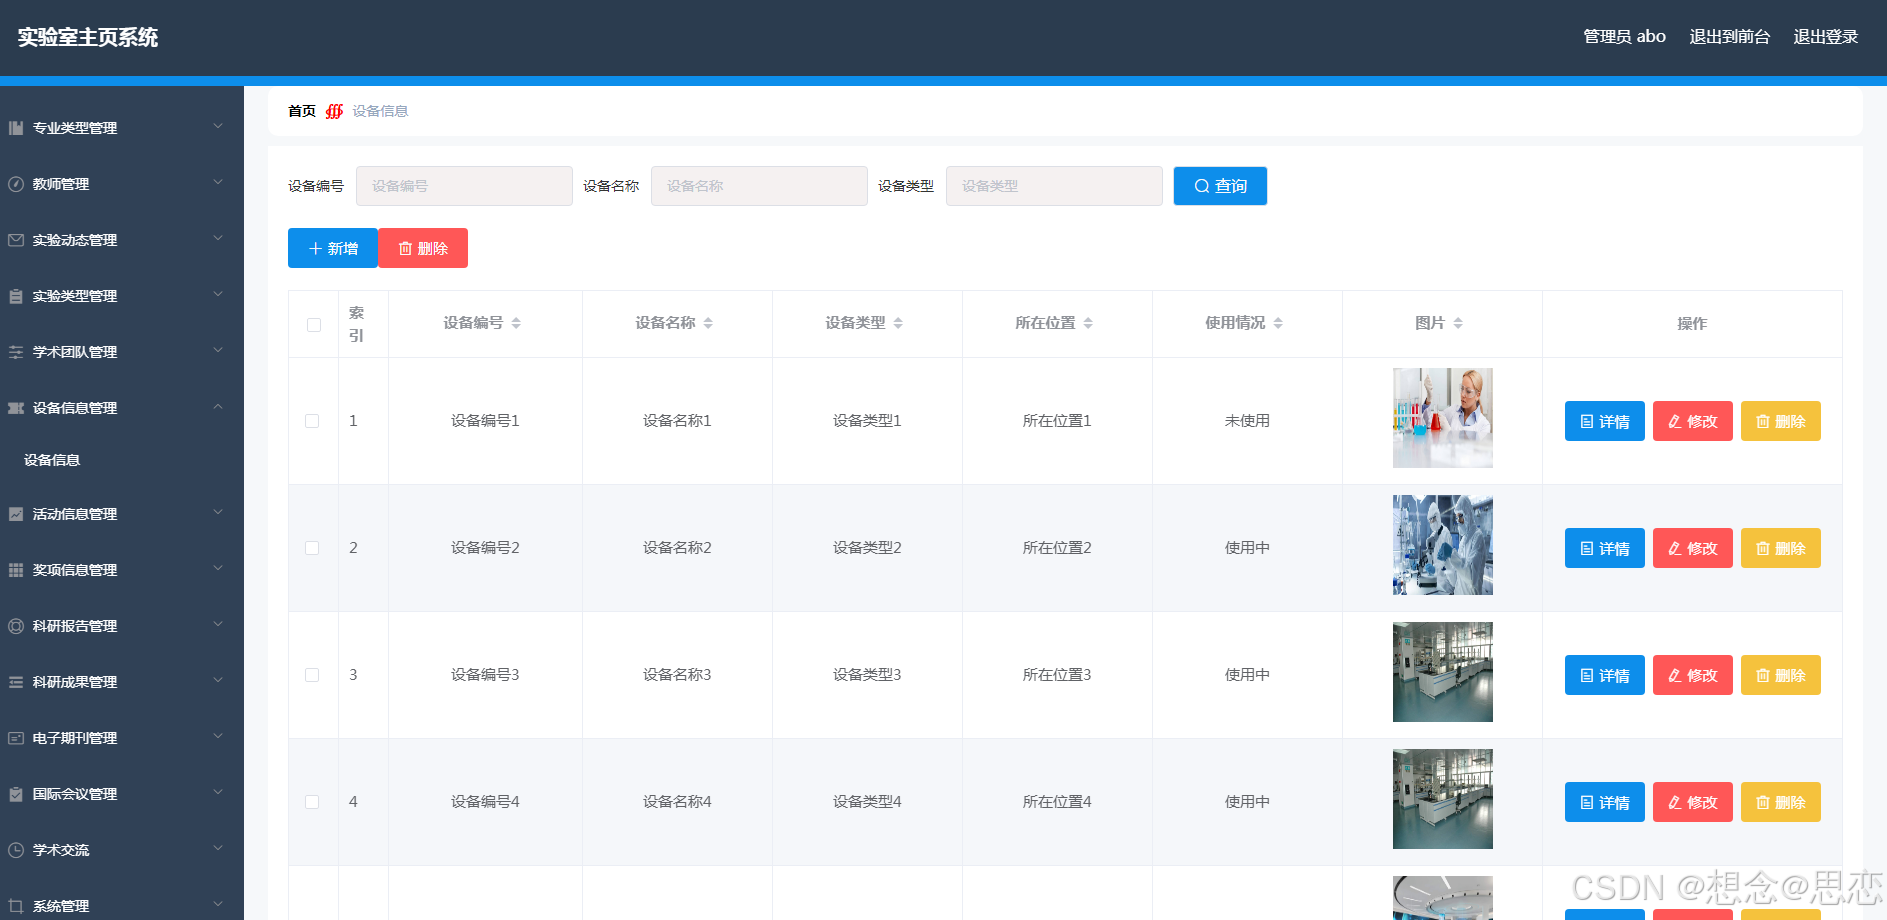Image resolution: width=1887 pixels, height=920 pixels.
Task: Check the row 1 checkbox
Action: point(312,421)
